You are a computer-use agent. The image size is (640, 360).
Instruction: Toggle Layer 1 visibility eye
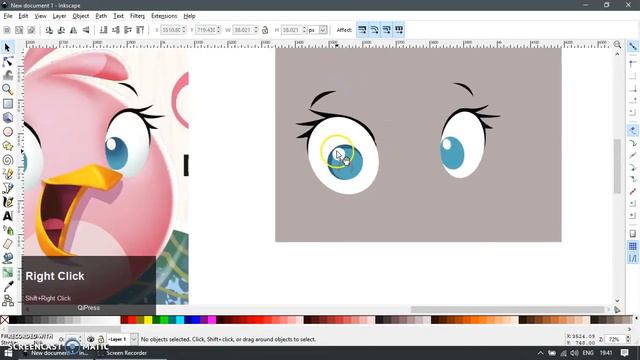pyautogui.click(x=91, y=339)
